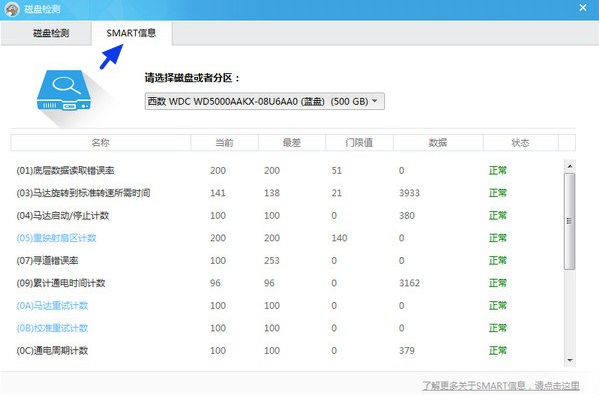Click the (0A)马达重试计数 entry

(52, 306)
